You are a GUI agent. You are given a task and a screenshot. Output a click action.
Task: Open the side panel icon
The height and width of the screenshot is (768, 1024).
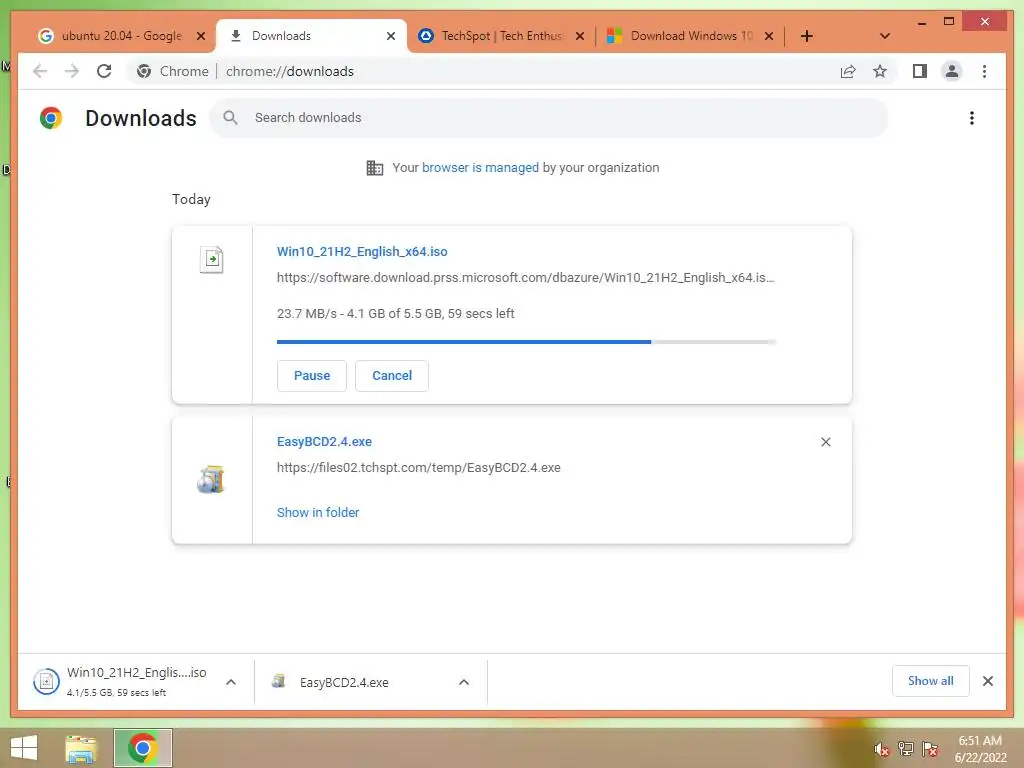[920, 71]
